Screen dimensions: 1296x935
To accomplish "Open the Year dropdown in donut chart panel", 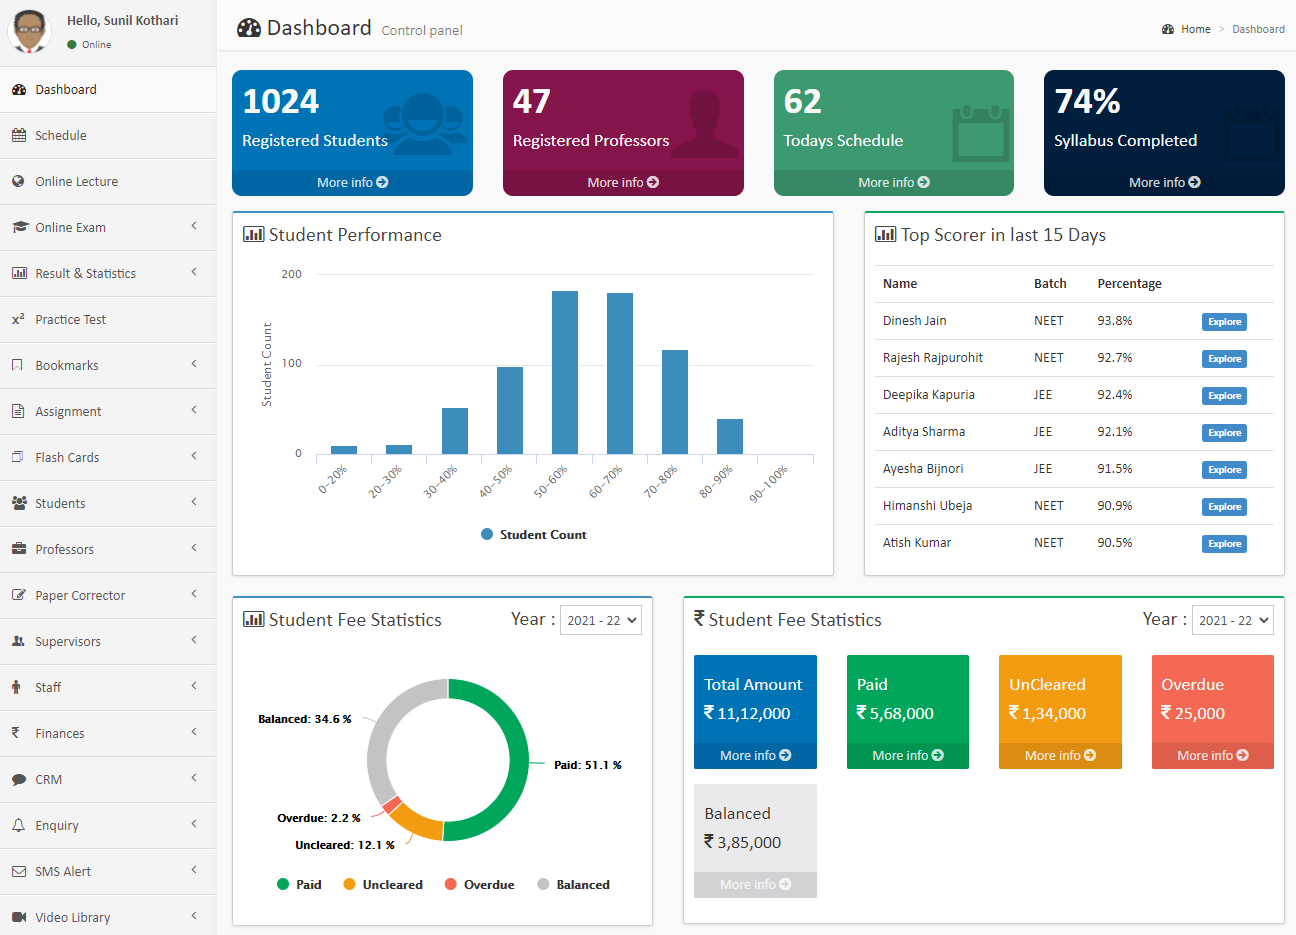I will [x=601, y=620].
